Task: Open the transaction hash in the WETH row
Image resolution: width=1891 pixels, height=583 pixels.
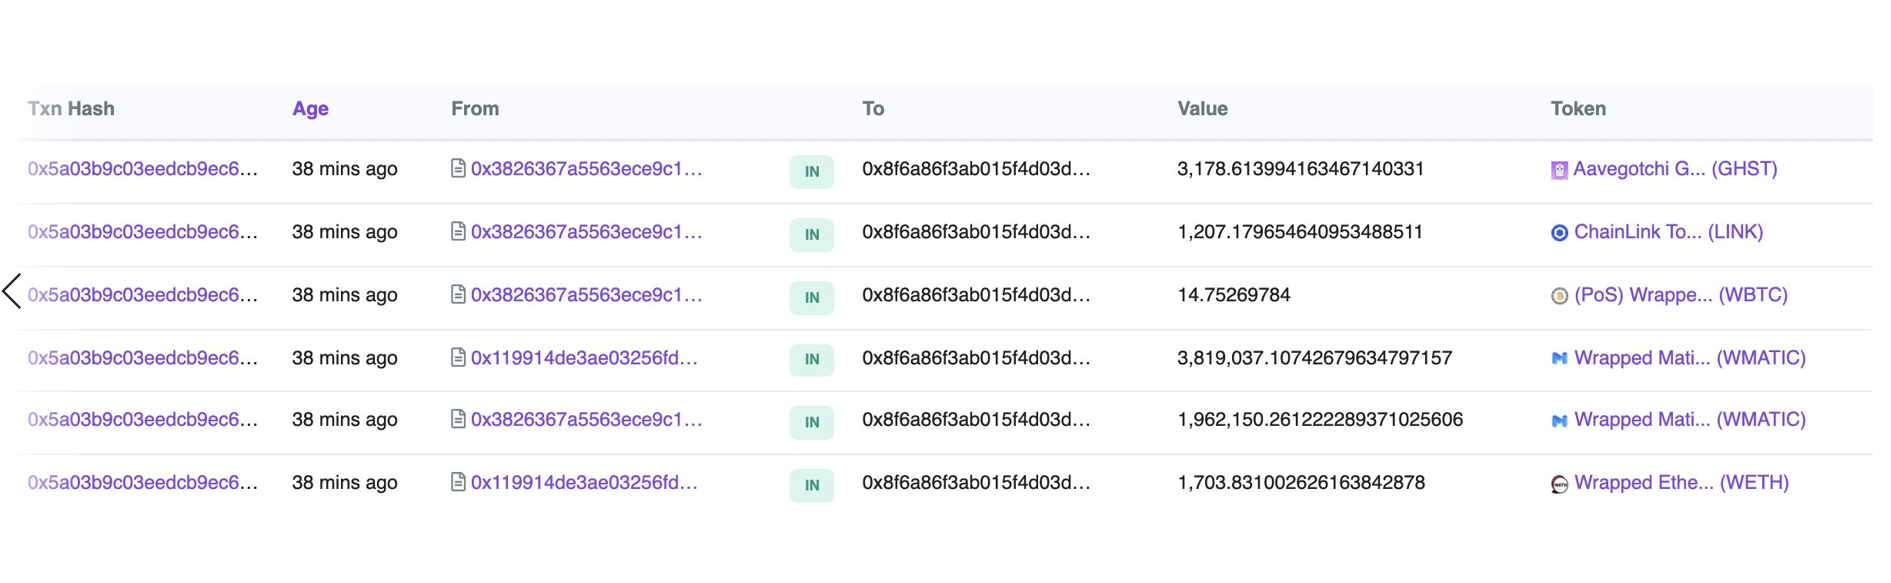Action: [x=143, y=483]
